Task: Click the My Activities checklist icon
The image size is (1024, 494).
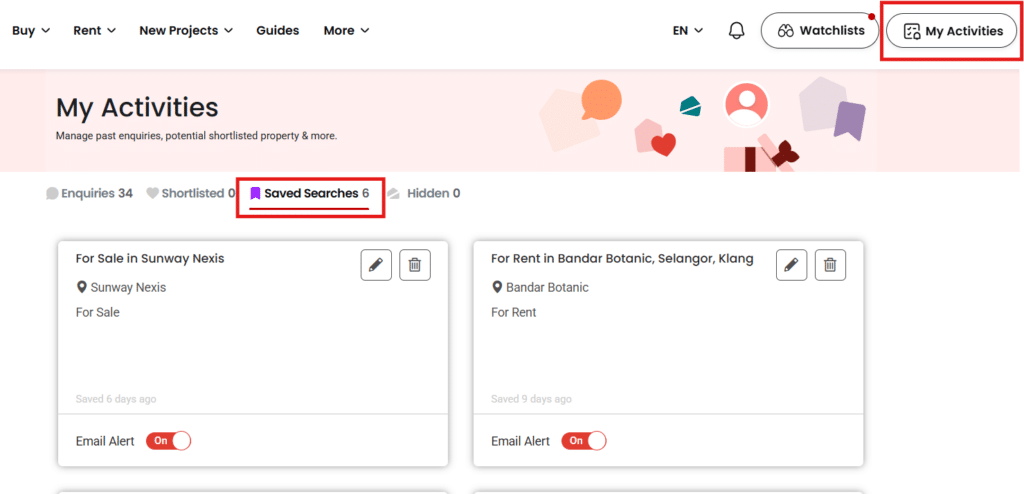Action: click(x=912, y=31)
